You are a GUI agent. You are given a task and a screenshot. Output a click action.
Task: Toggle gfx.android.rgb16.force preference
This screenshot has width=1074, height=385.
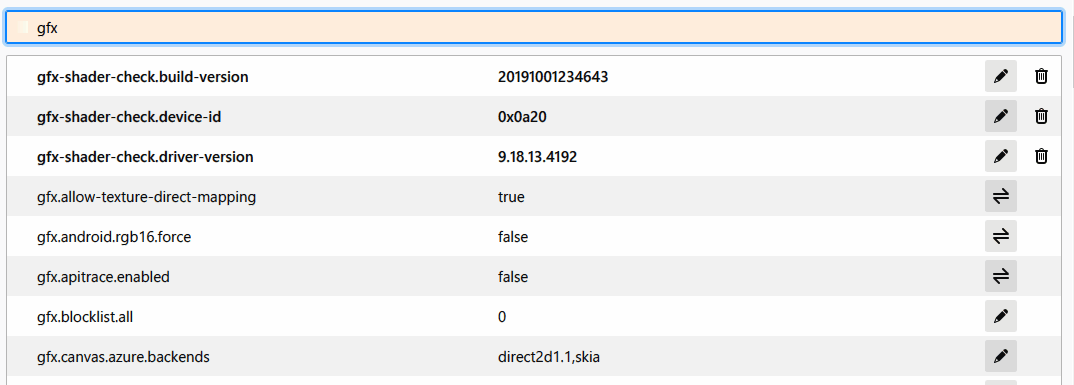coord(1001,236)
